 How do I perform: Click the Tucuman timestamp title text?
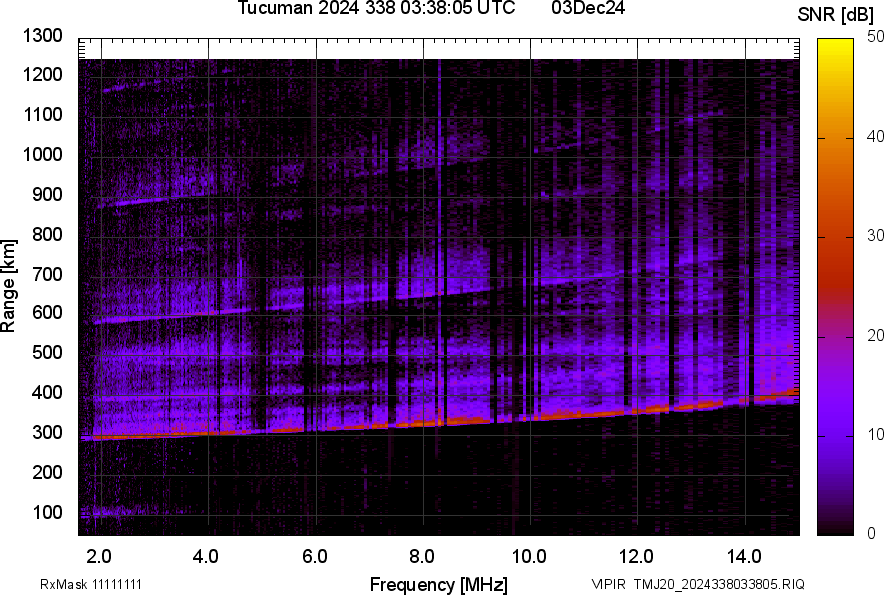coord(376,9)
